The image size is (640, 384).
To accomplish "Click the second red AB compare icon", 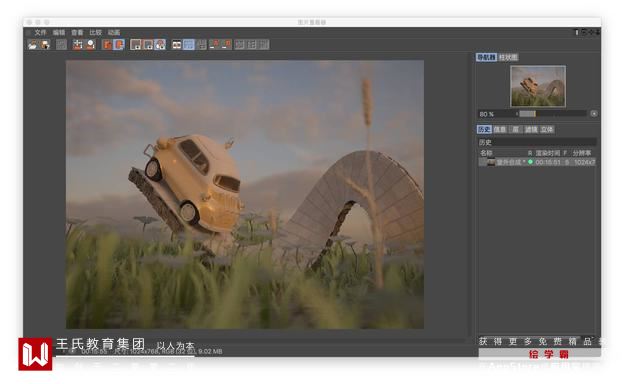I will pos(226,44).
